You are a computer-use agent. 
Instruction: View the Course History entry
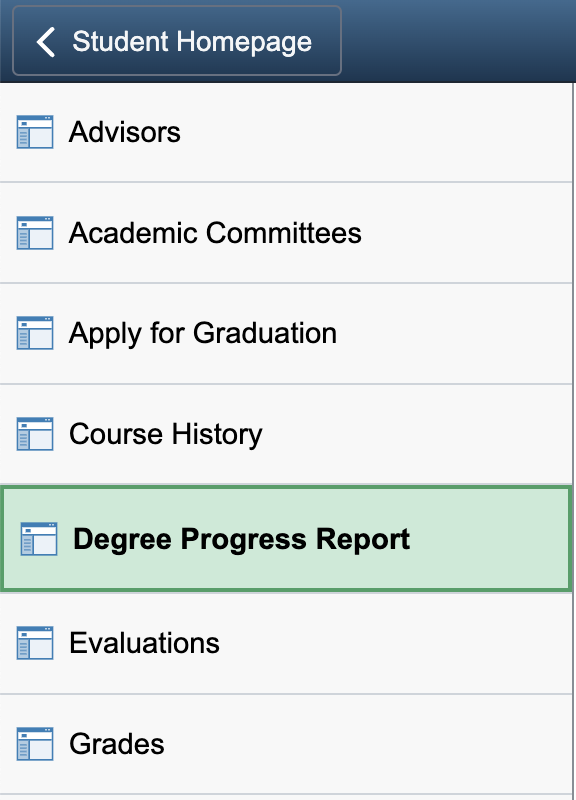tap(286, 434)
